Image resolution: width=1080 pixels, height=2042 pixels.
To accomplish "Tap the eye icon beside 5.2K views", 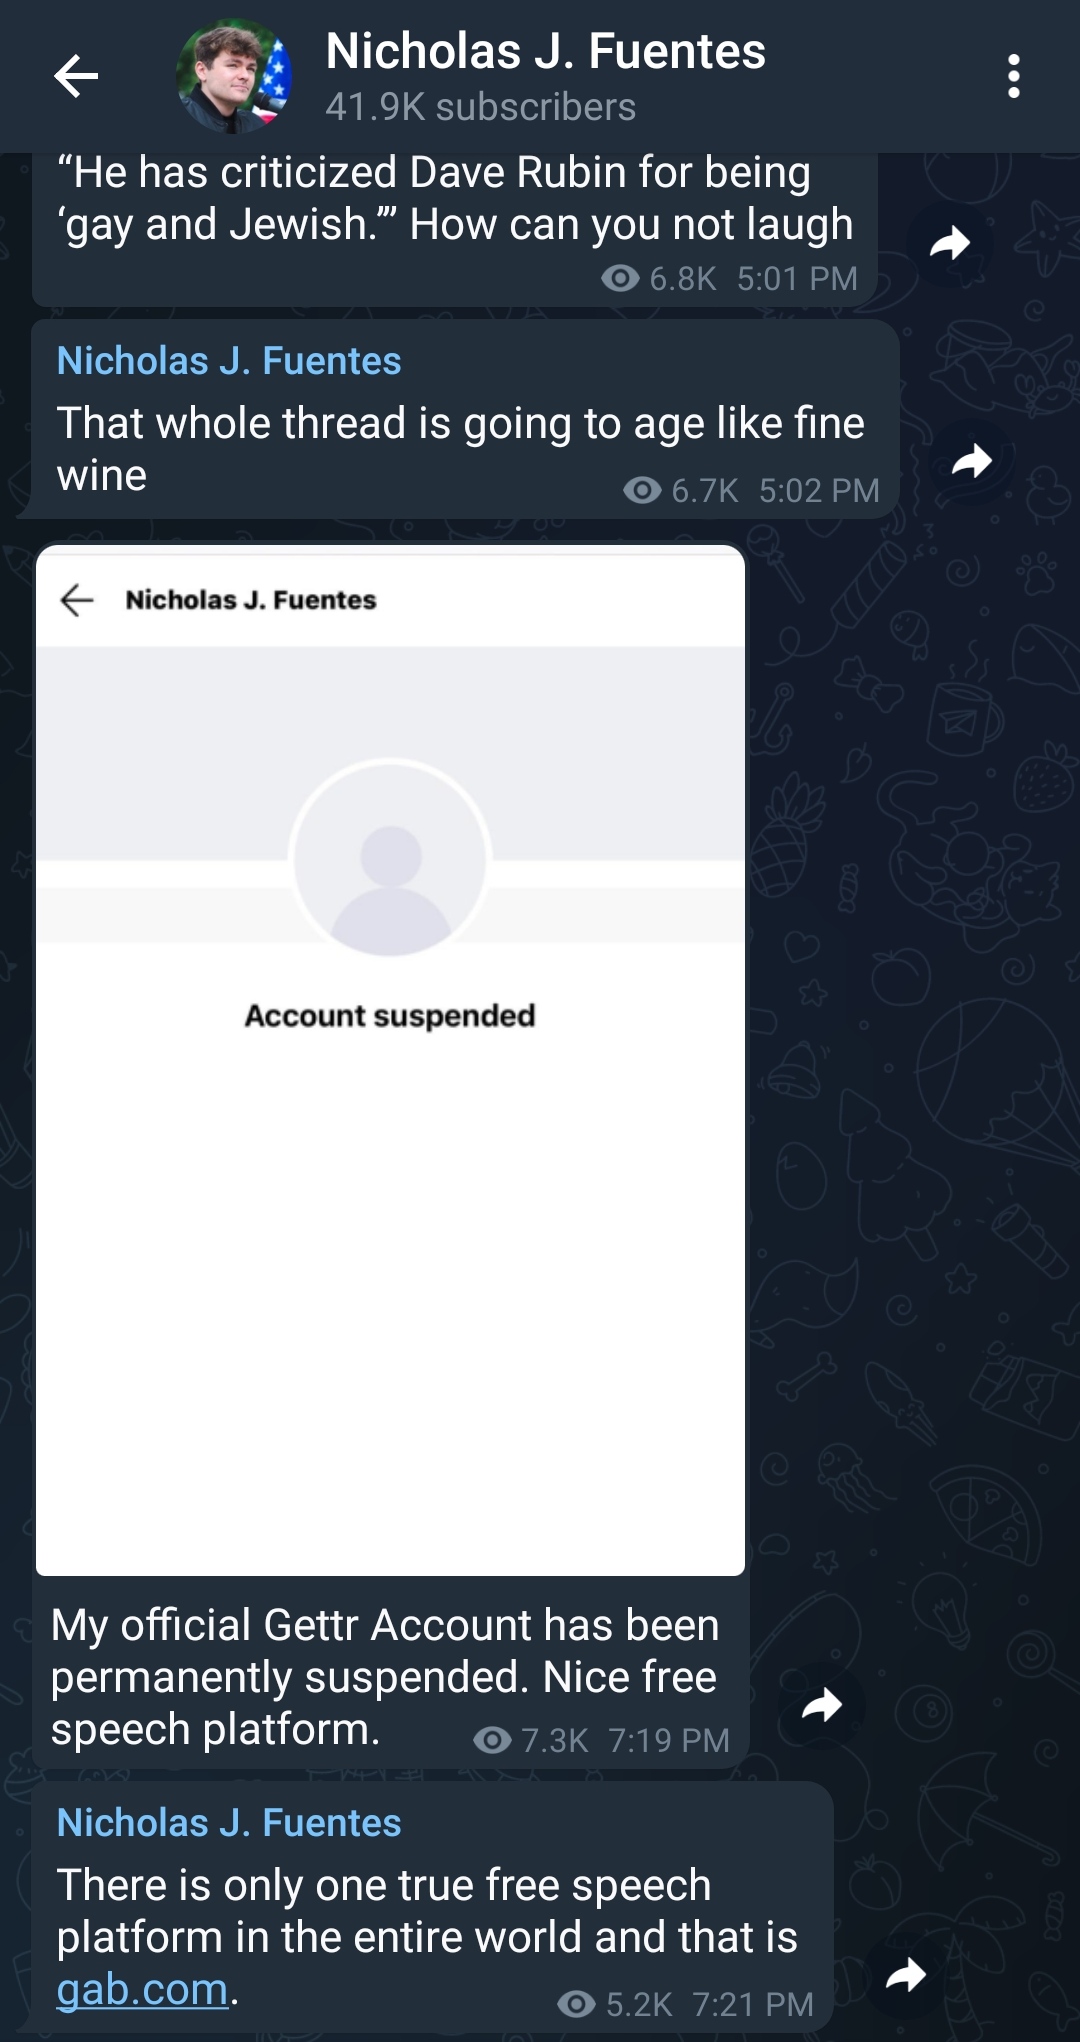I will tap(576, 2004).
